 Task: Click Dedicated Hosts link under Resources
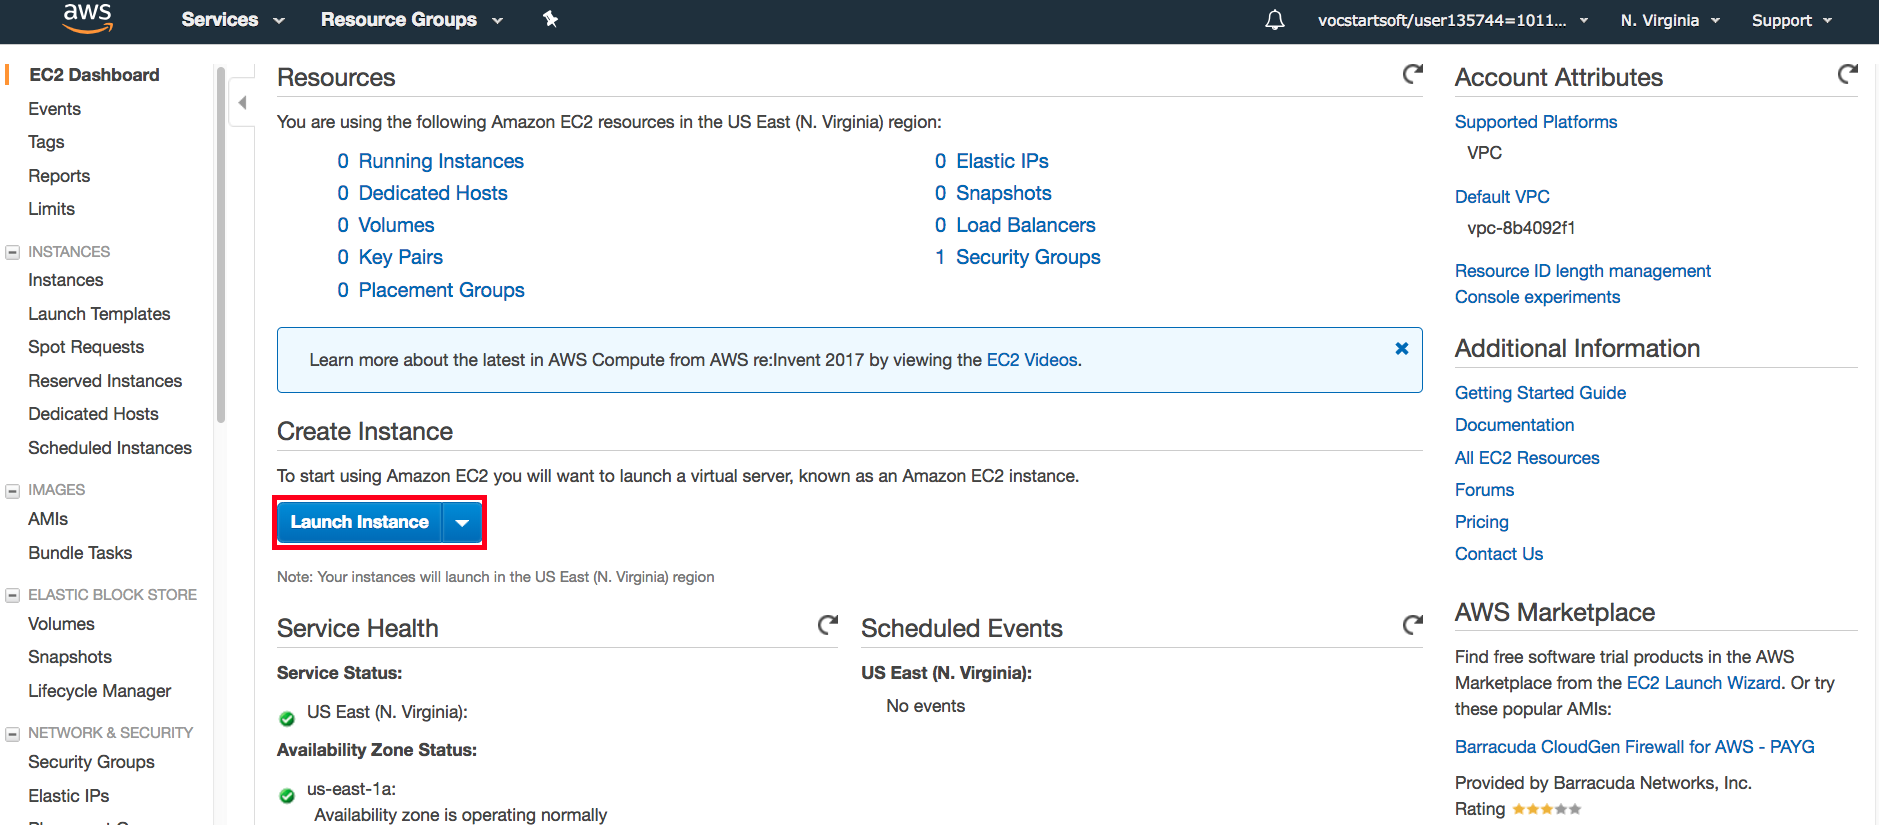click(433, 193)
